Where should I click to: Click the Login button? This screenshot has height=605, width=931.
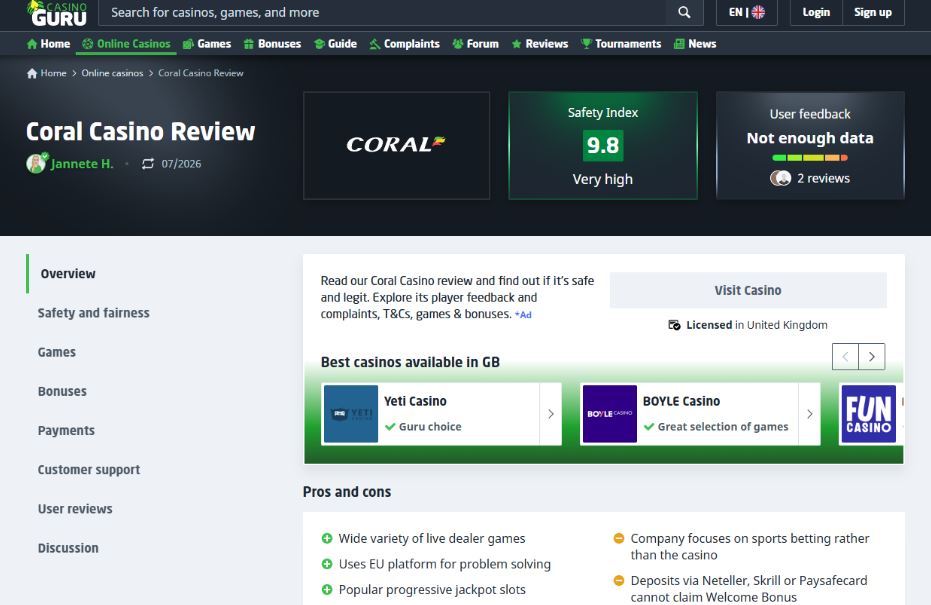point(816,12)
